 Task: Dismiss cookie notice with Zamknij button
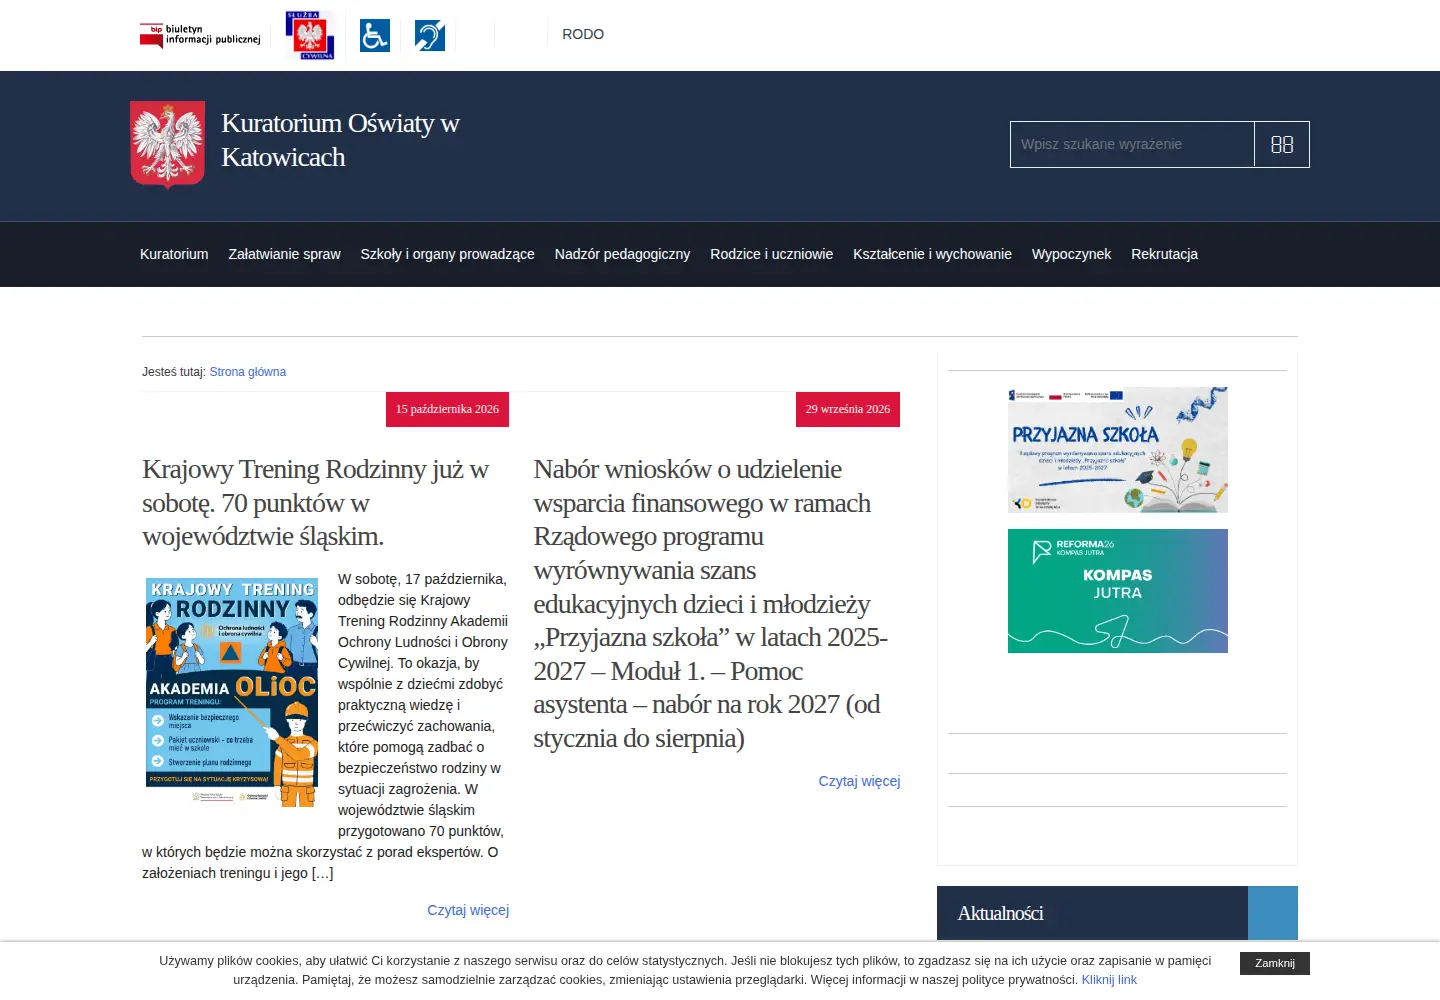pyautogui.click(x=1275, y=963)
